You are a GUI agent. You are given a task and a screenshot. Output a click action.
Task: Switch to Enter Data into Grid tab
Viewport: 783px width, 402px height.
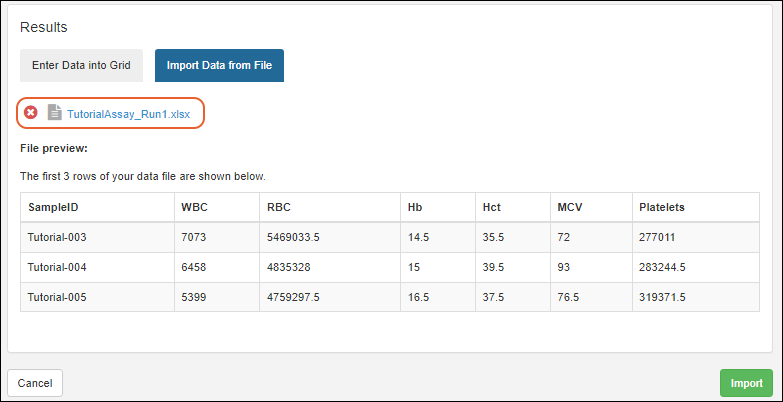tap(82, 65)
